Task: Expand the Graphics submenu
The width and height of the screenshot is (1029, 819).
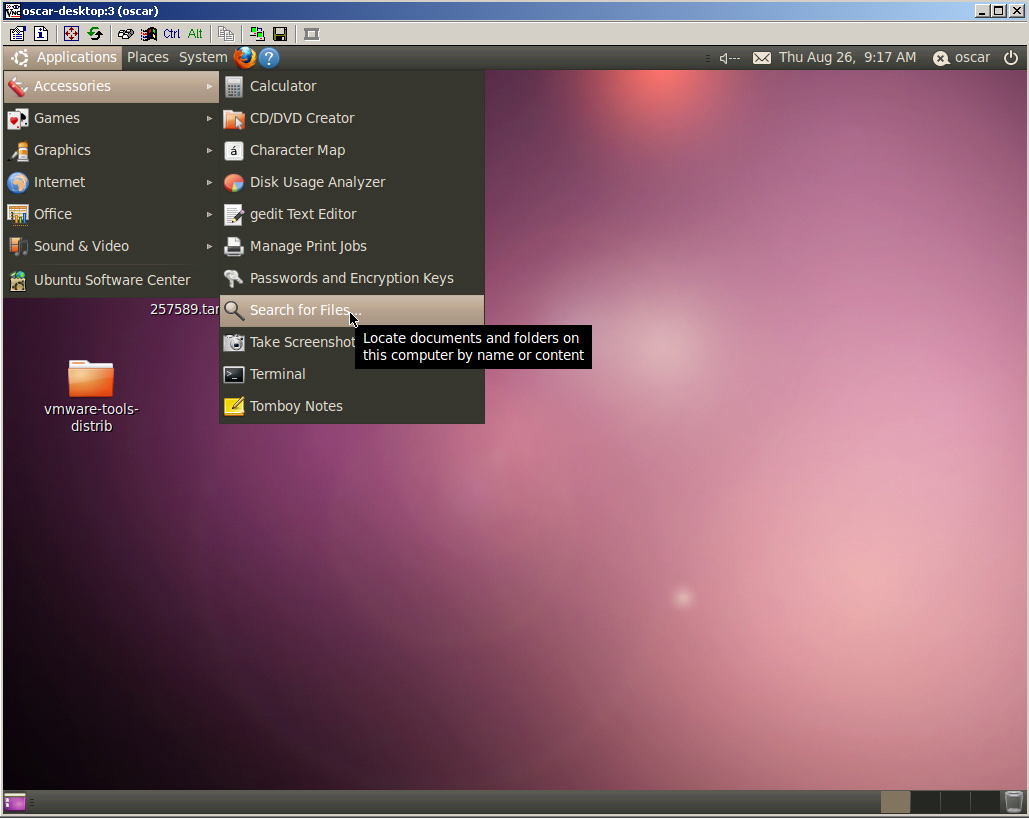Action: coord(111,150)
